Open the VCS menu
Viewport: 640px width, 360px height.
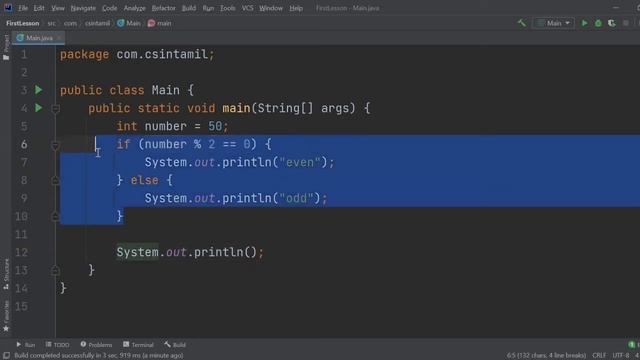(247, 8)
